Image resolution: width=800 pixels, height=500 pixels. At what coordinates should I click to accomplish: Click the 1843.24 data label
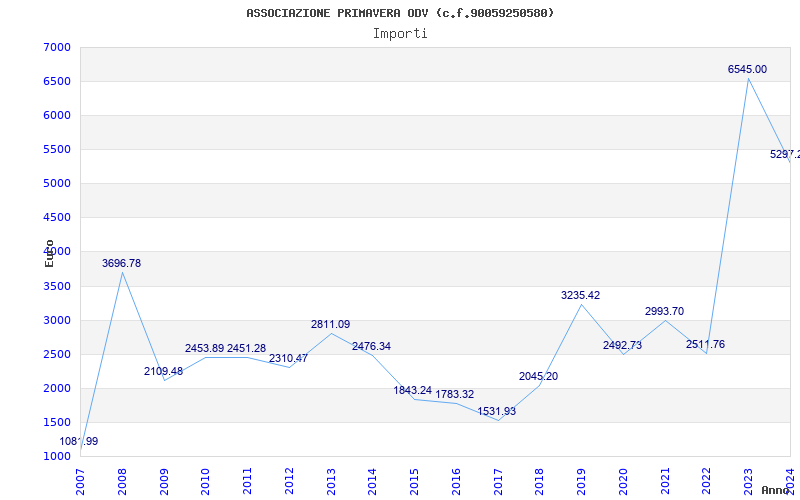412,391
